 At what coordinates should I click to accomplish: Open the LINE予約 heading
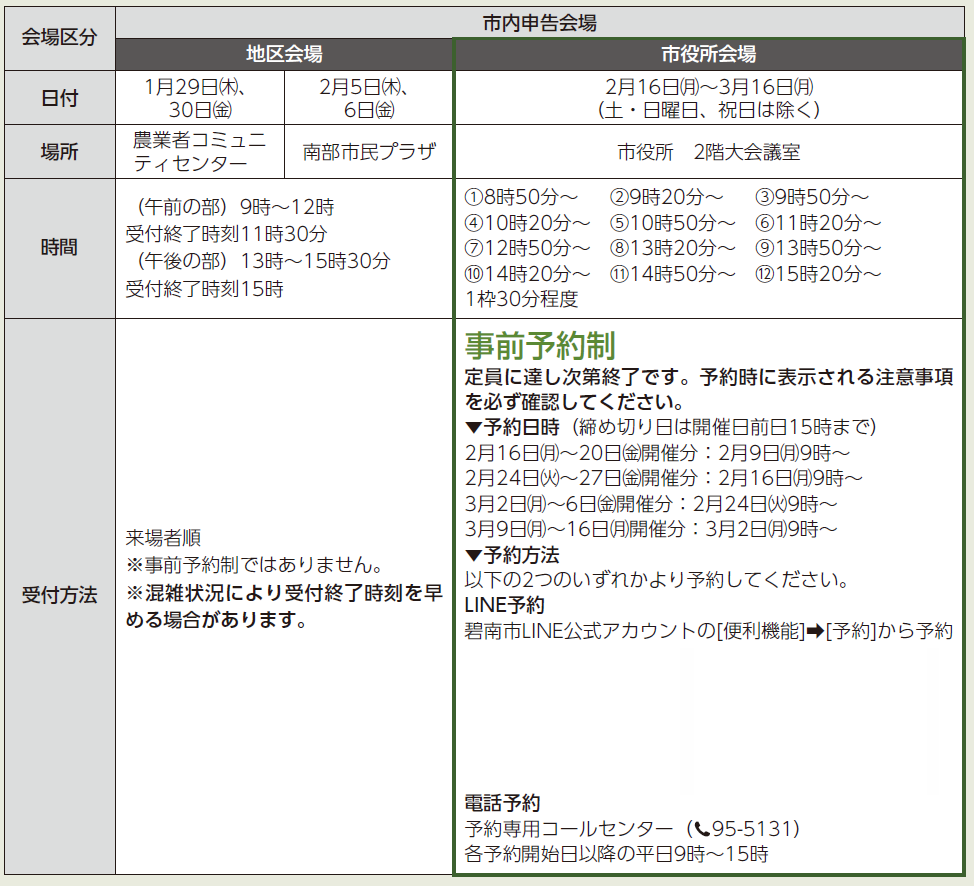[x=504, y=606]
